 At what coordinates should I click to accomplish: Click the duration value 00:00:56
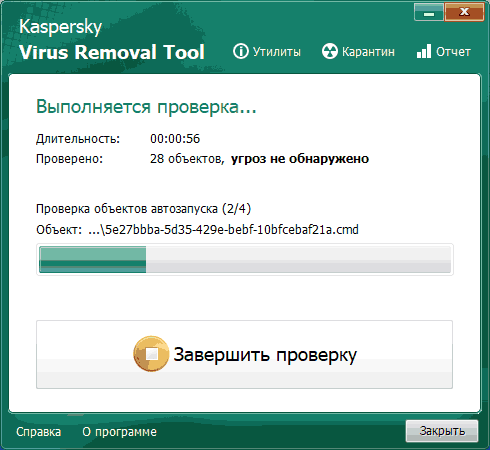tap(175, 139)
